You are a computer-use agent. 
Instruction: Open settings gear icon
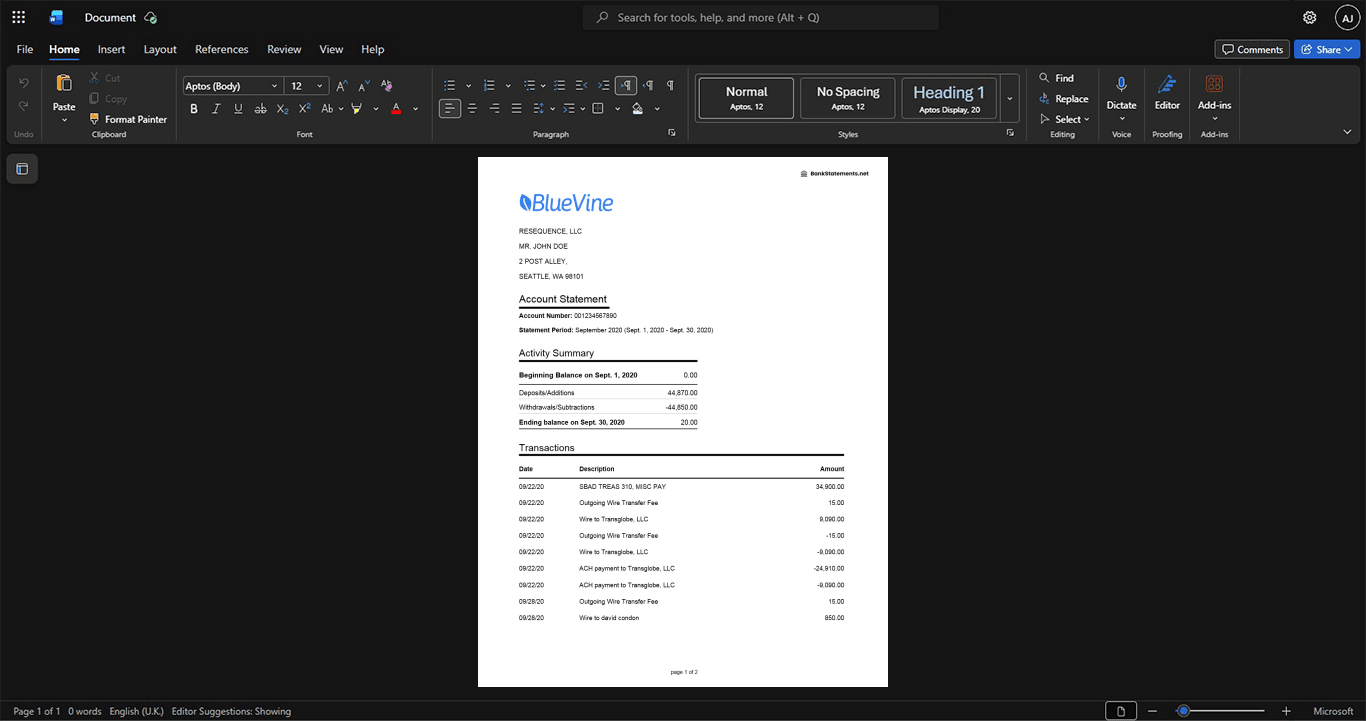[x=1310, y=17]
